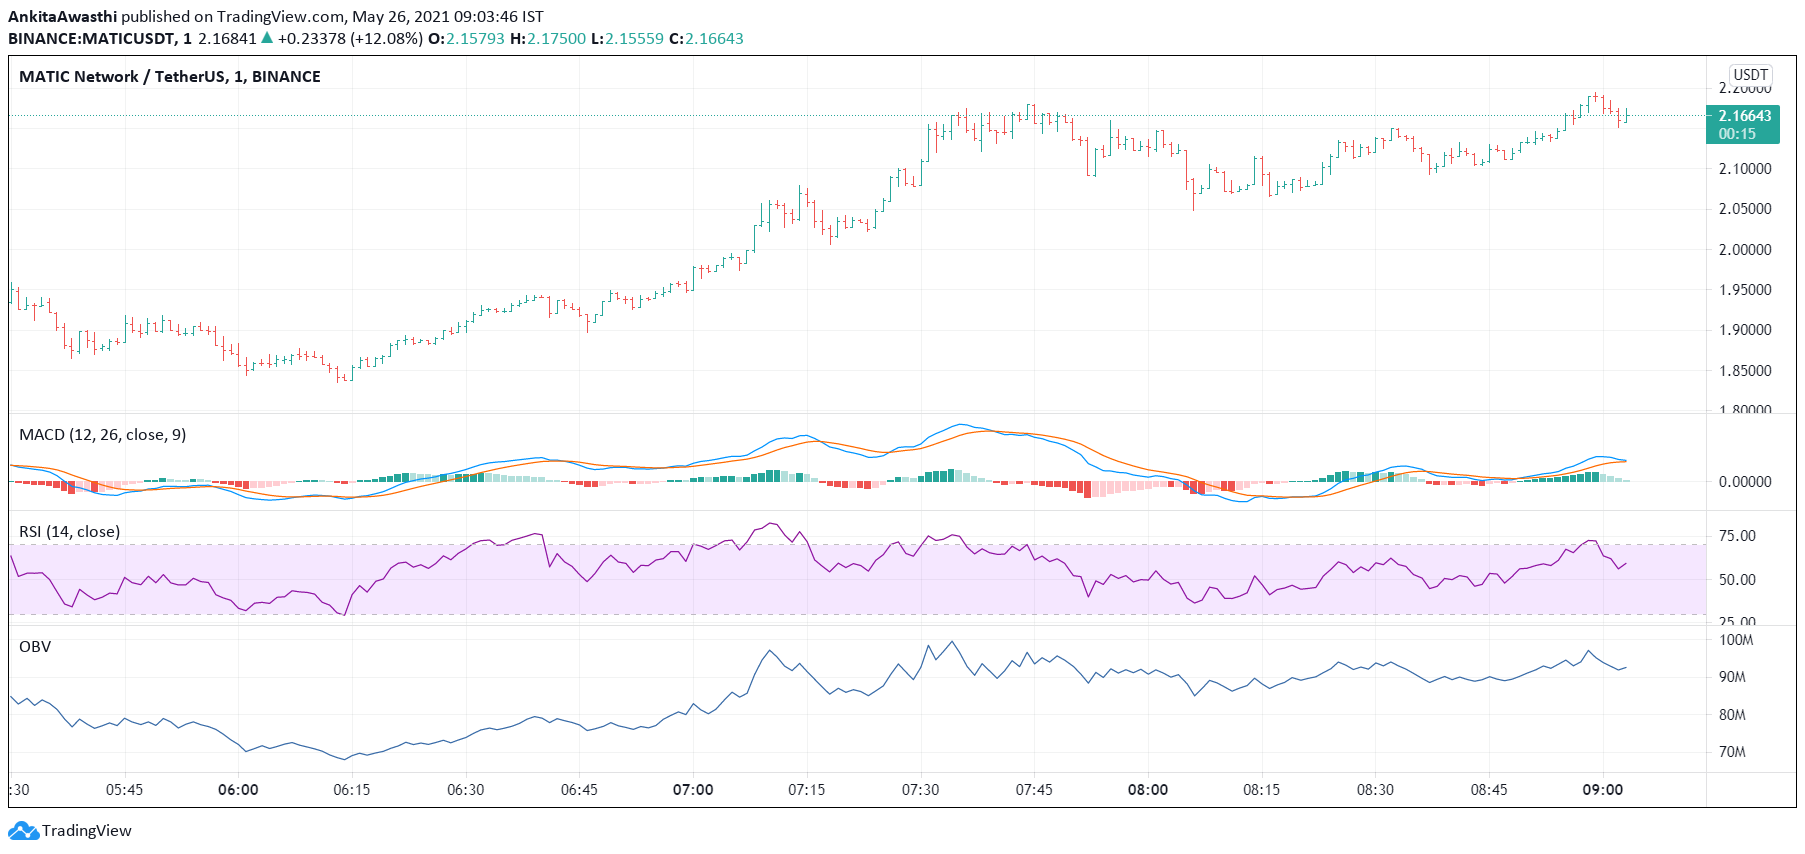The image size is (1805, 854).
Task: Click the OBV 100M axis label
Action: pos(1736,640)
